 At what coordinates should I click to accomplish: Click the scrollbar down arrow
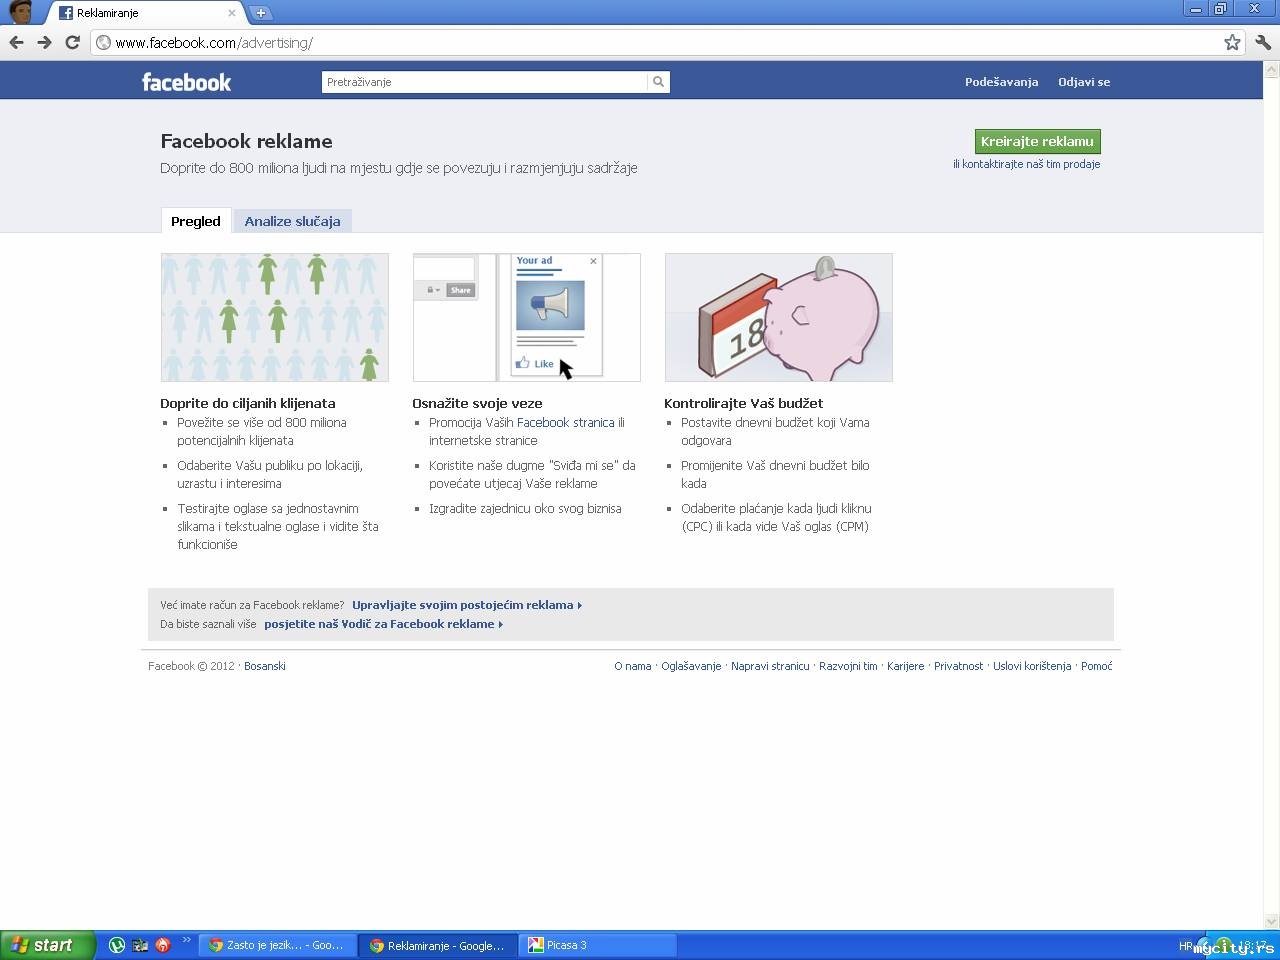[1272, 922]
